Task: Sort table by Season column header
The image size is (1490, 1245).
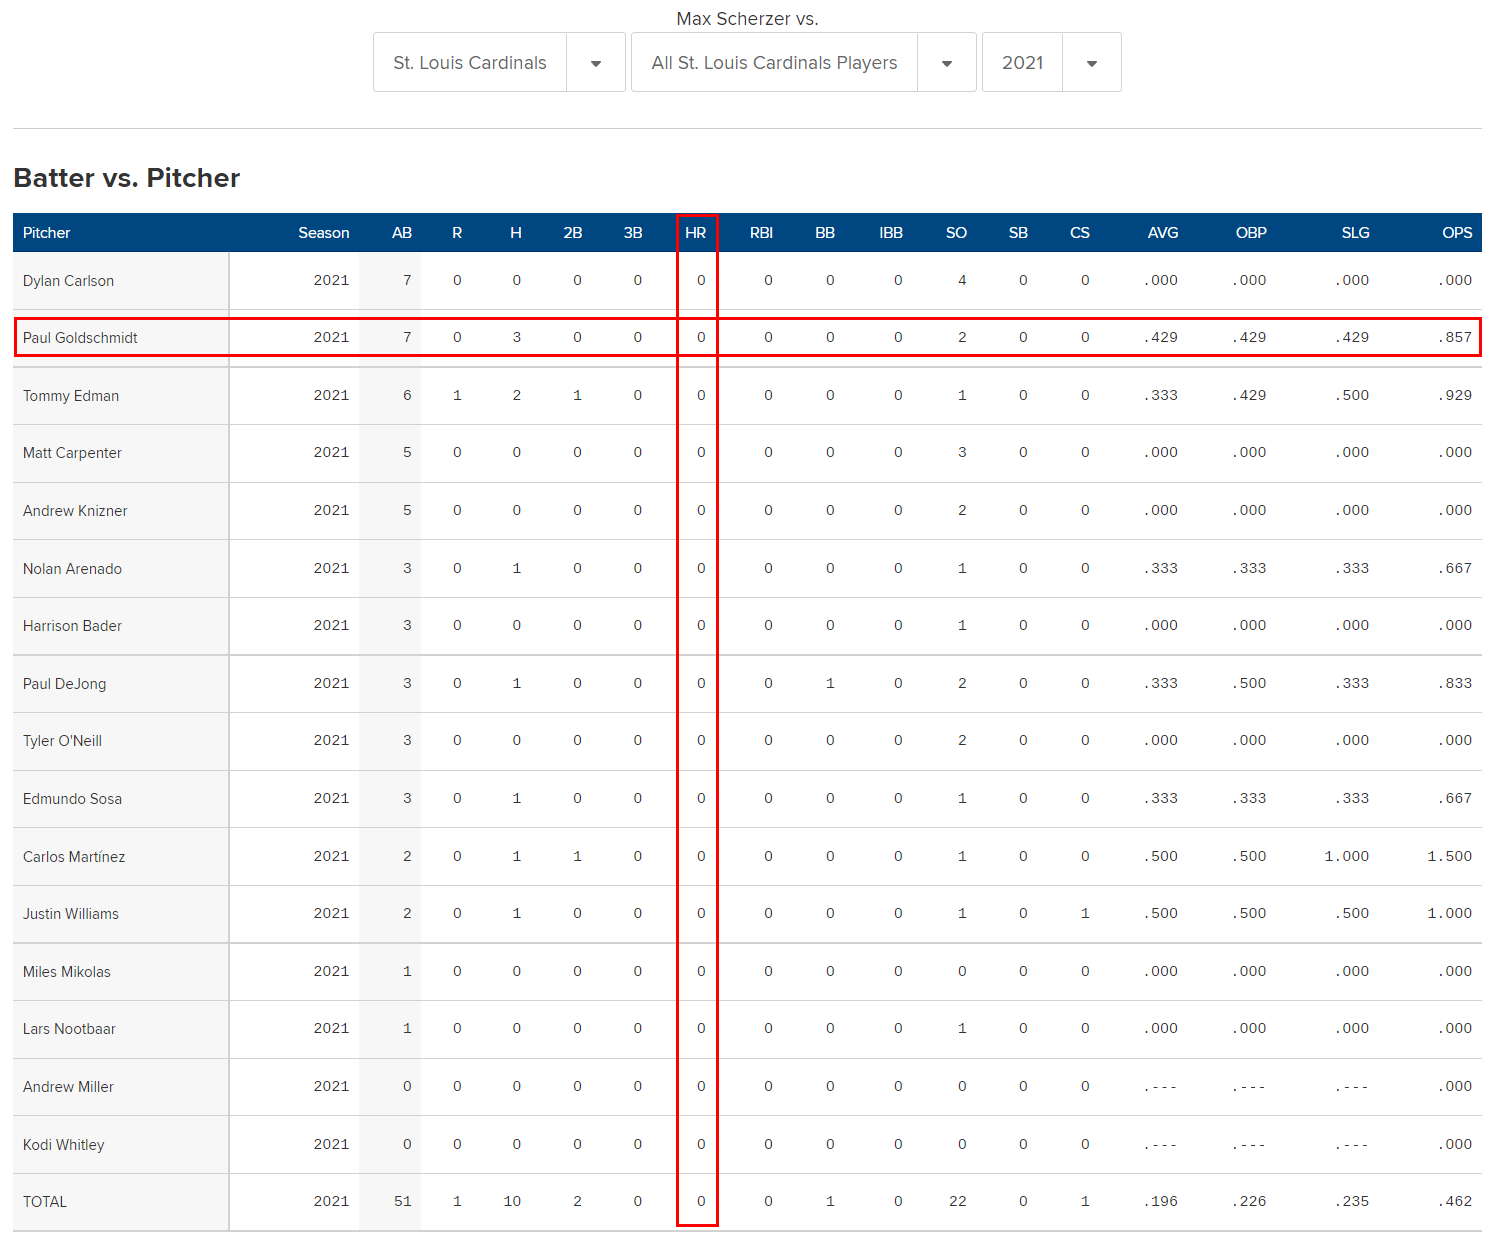Action: tap(324, 232)
